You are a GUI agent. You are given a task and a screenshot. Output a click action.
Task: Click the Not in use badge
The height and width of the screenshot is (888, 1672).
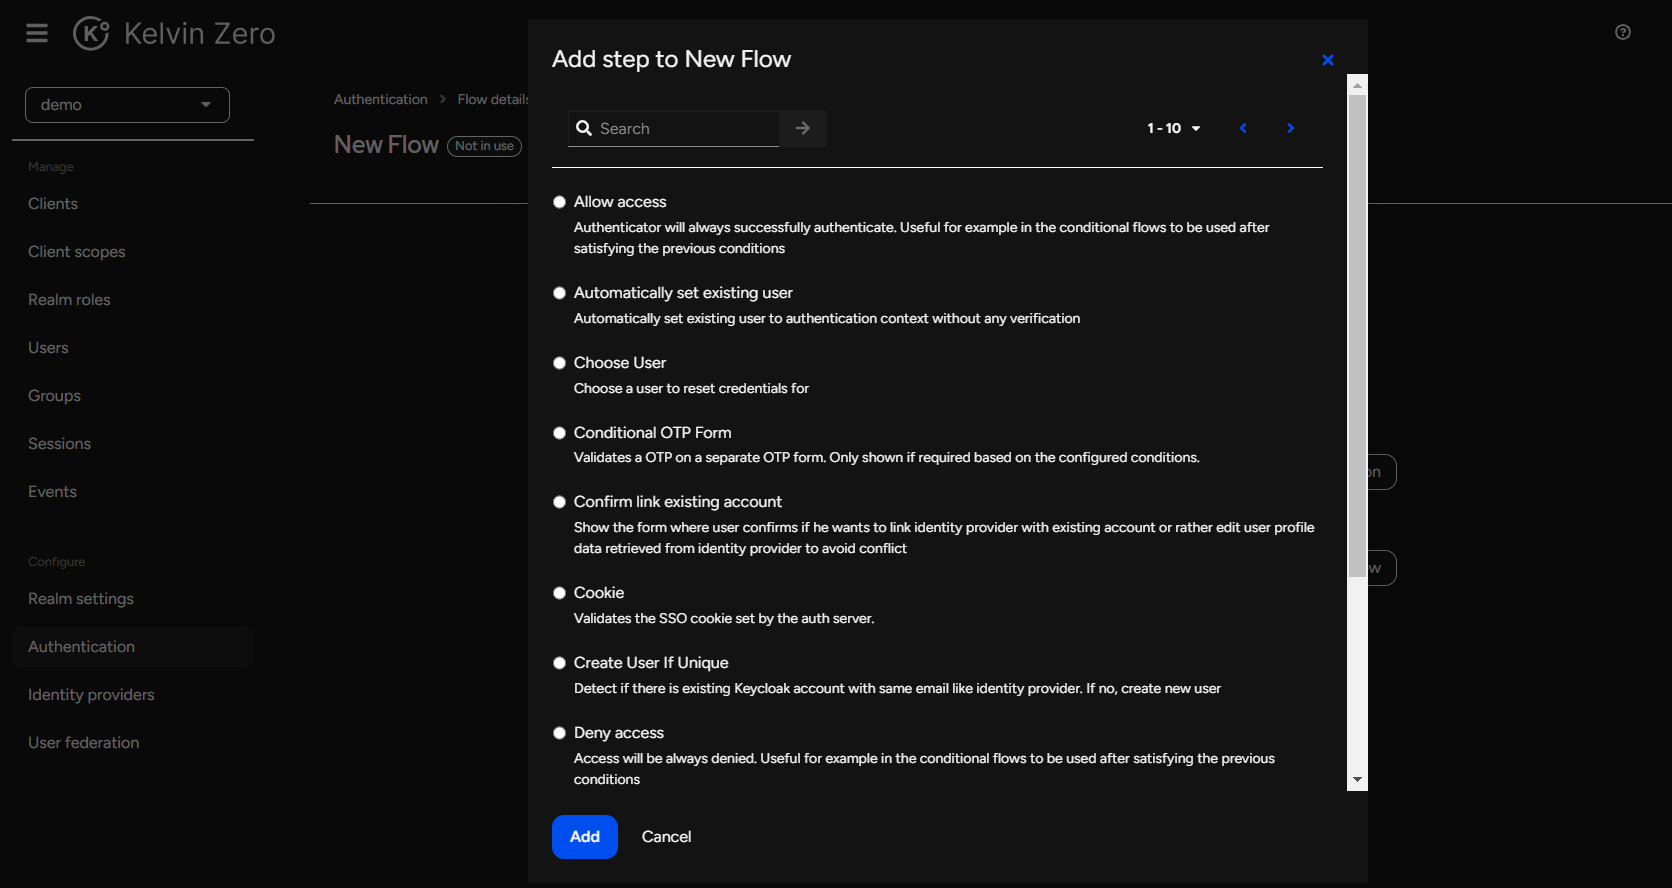click(x=484, y=146)
